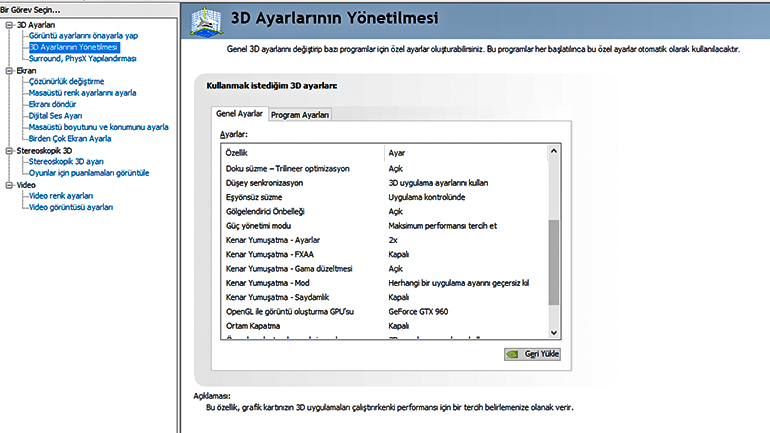Viewport: 770px width, 433px height.
Task: Open Görüntü ayarlarını önayarla yap
Action: [x=83, y=36]
